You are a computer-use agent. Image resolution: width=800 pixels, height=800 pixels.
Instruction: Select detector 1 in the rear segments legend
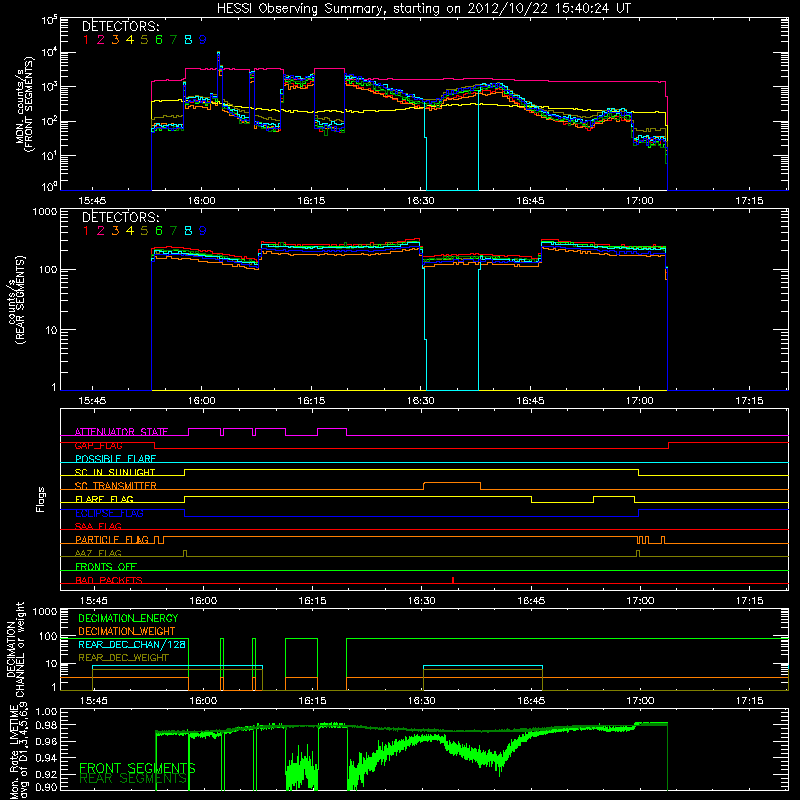click(x=86, y=231)
